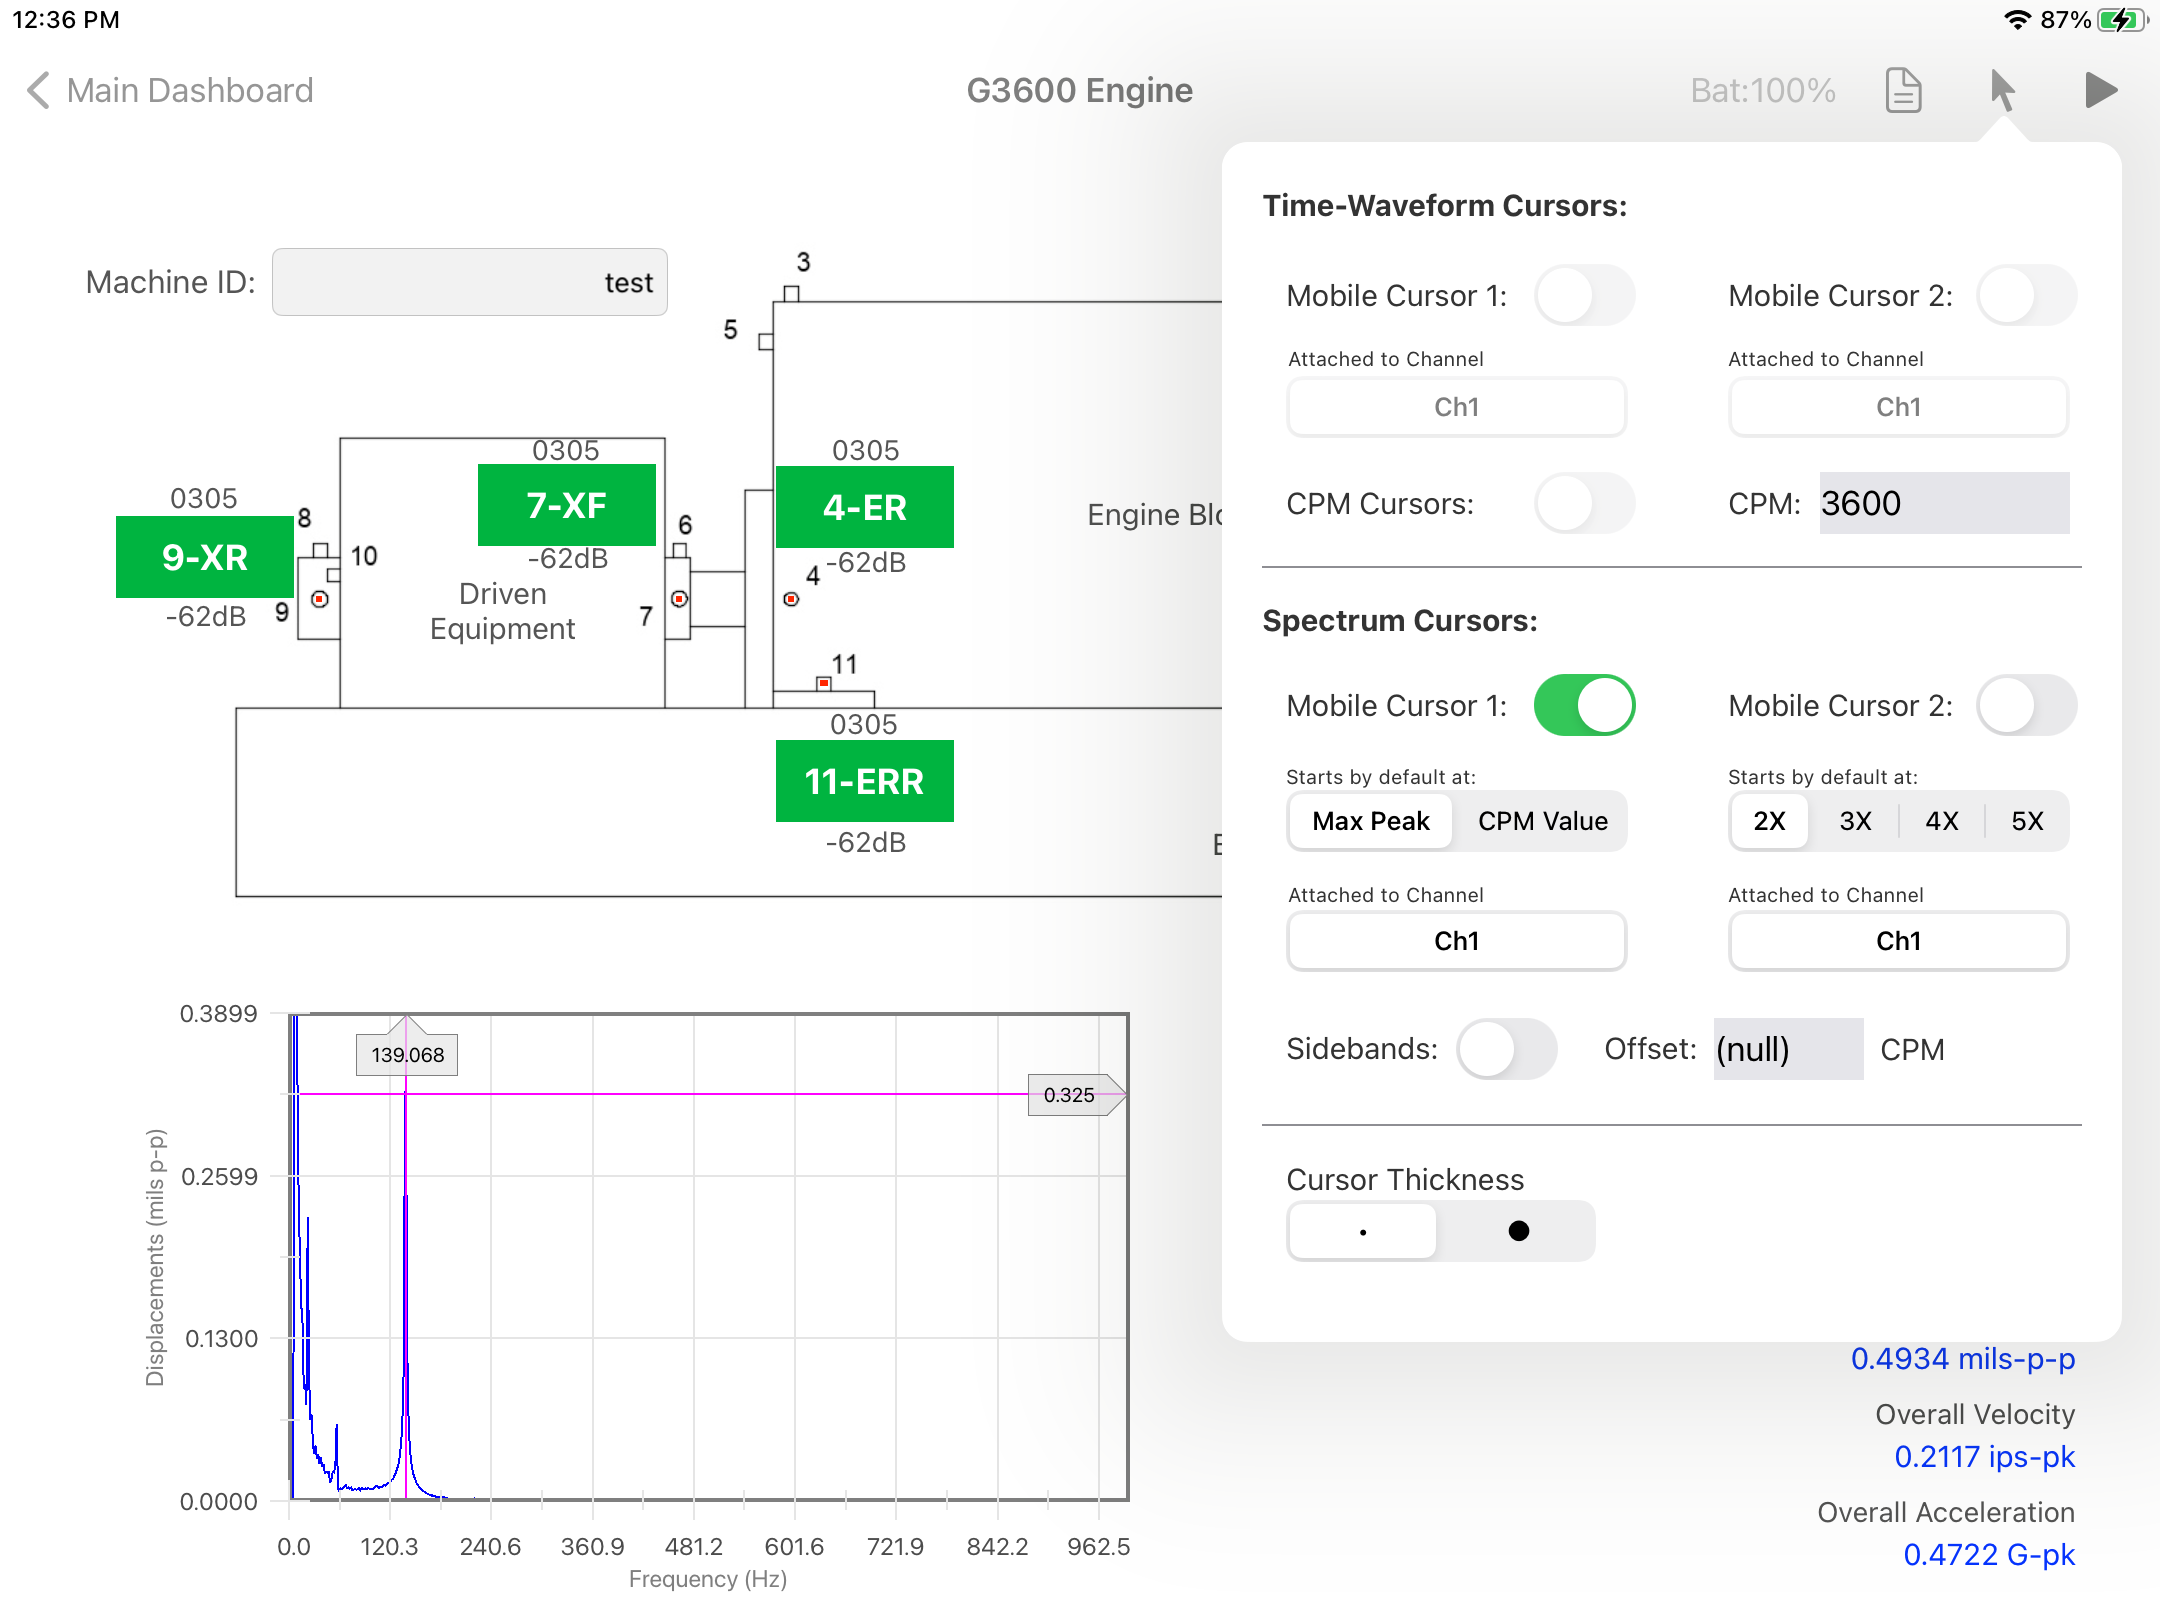Select the Max Peak segment
This screenshot has width=2160, height=1620.
pyautogui.click(x=1371, y=821)
